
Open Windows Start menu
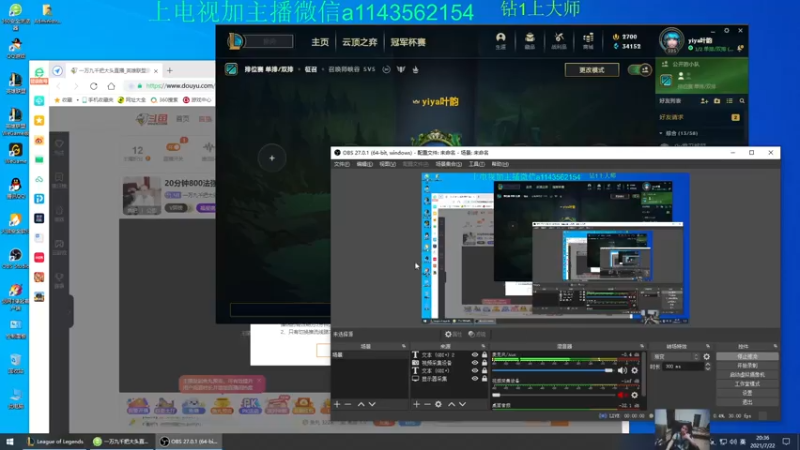click(9, 442)
